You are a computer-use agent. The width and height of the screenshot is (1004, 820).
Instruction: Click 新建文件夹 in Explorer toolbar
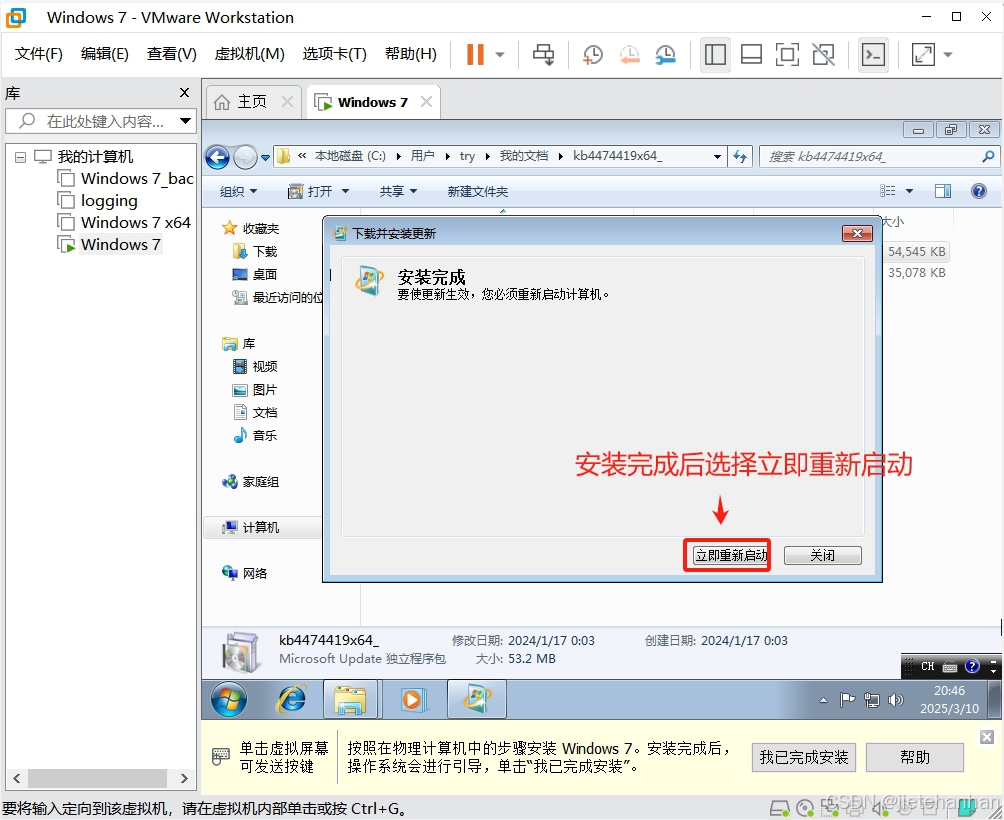pyautogui.click(x=478, y=191)
